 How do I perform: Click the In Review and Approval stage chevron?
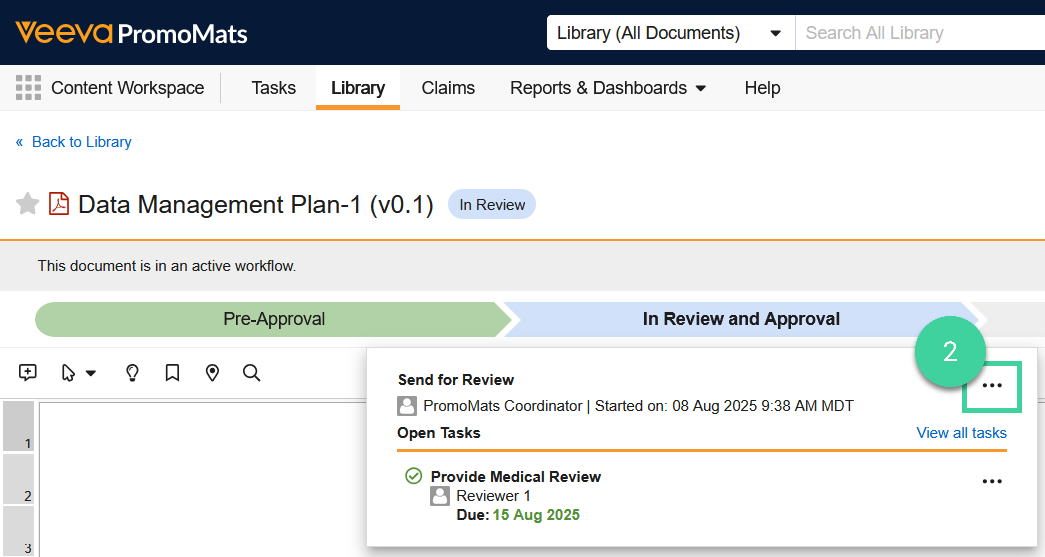click(x=740, y=320)
